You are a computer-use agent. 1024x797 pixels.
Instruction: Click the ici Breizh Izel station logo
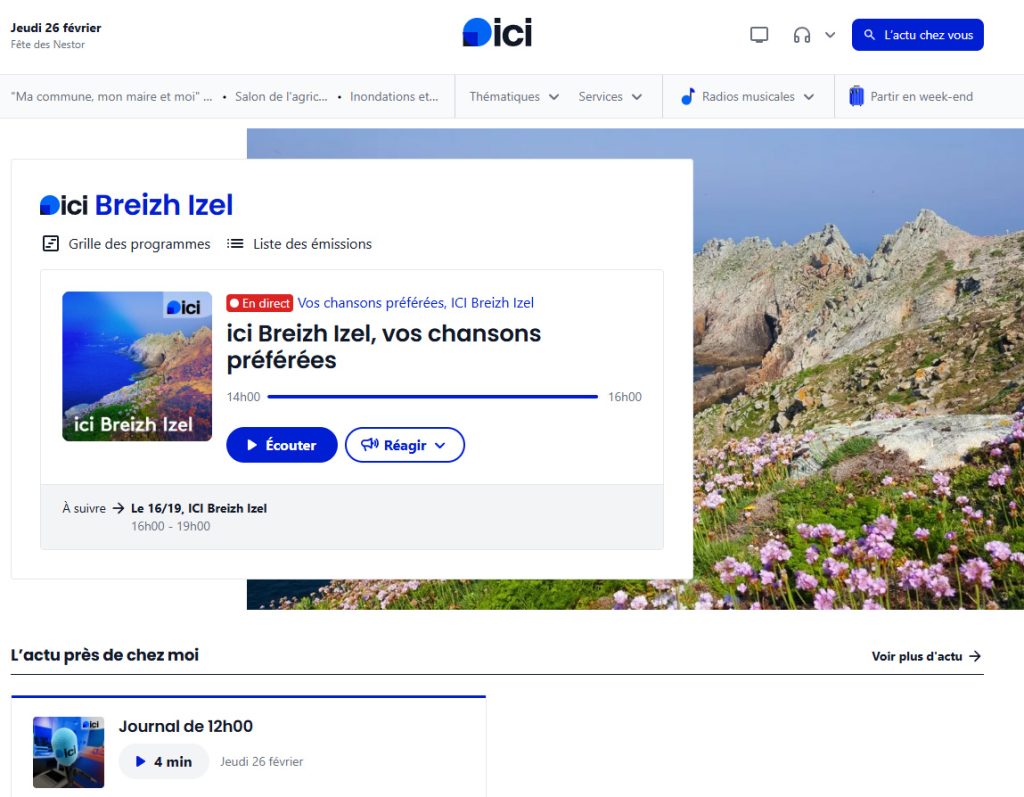pyautogui.click(x=136, y=205)
